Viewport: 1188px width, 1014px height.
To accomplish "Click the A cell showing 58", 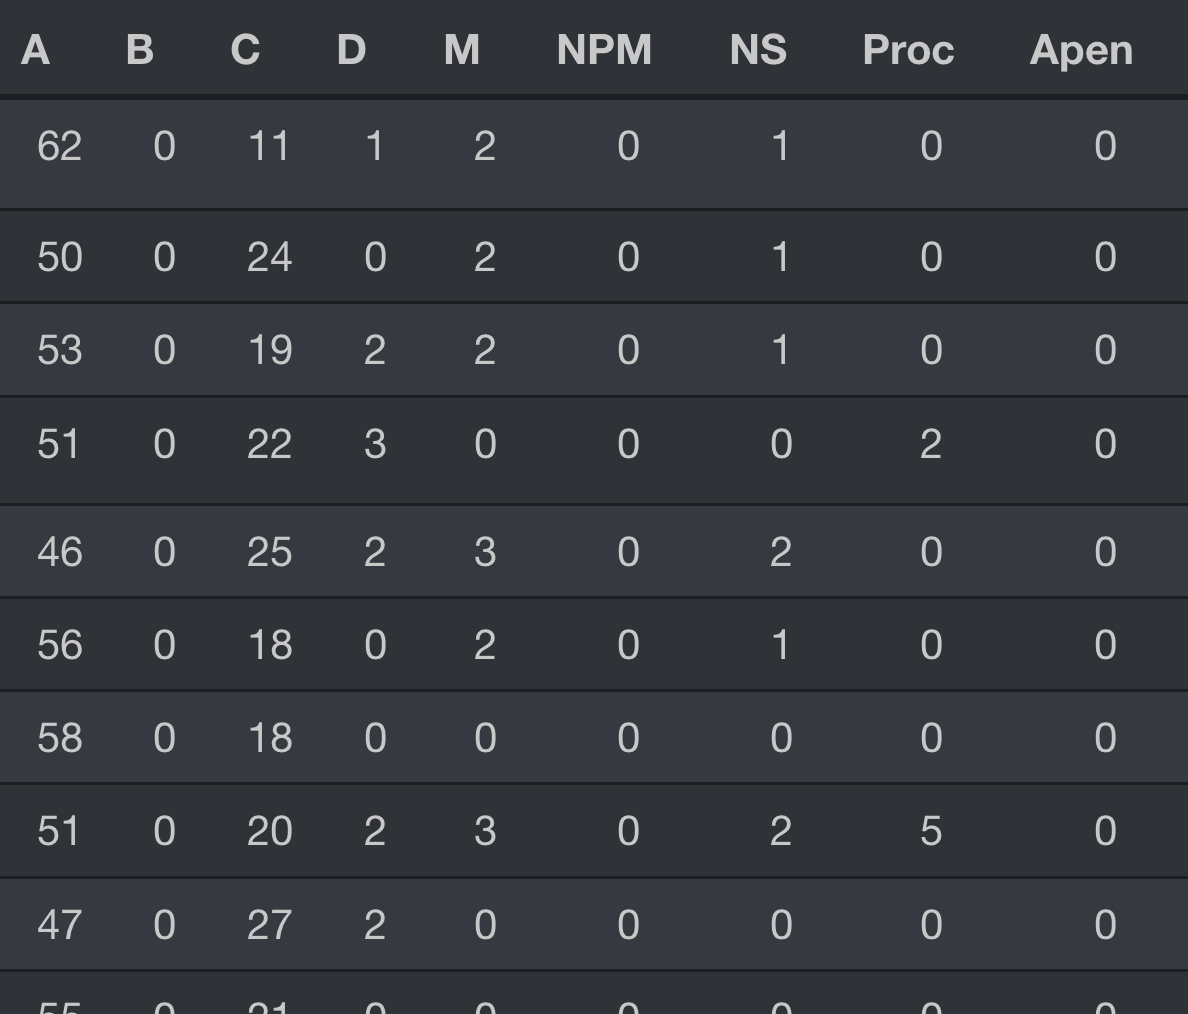I will point(60,738).
